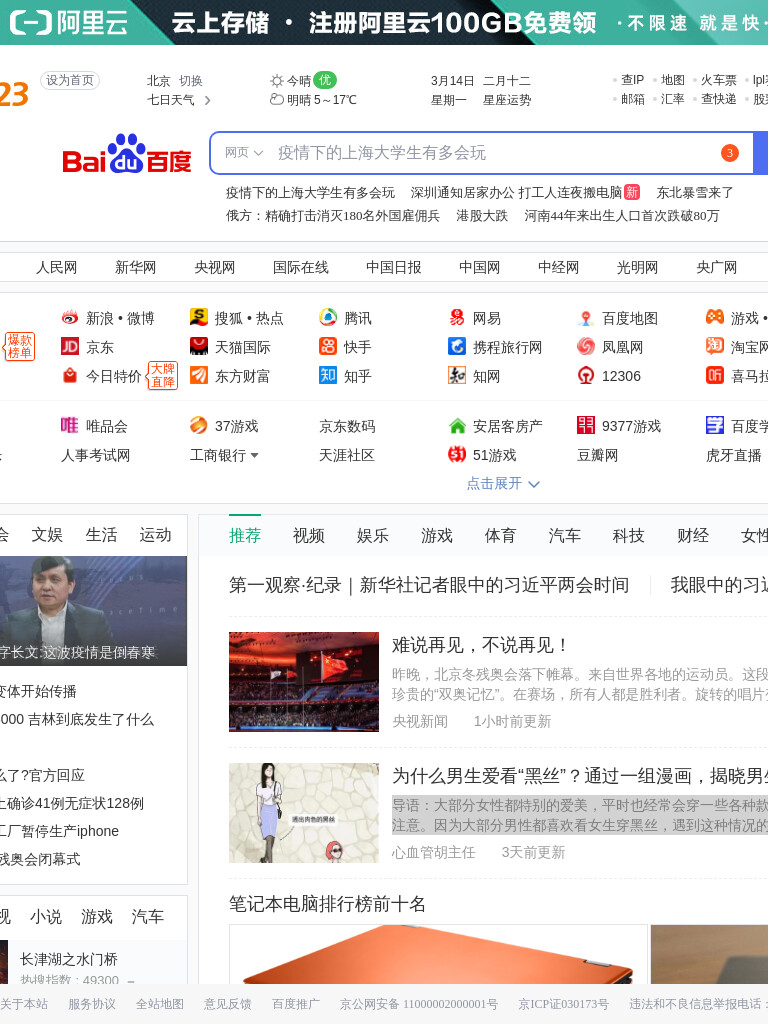Click the 查IP utility link
768x1024 pixels.
coord(632,80)
